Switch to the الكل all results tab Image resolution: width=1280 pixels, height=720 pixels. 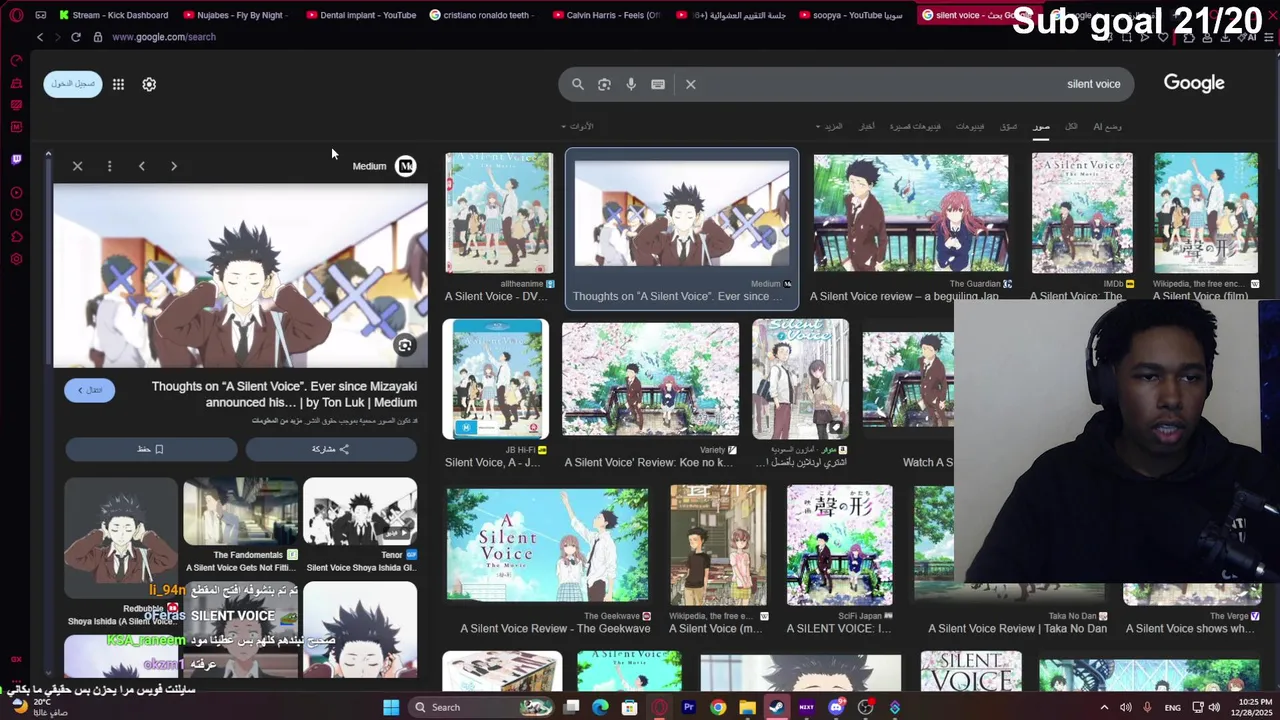click(1071, 127)
